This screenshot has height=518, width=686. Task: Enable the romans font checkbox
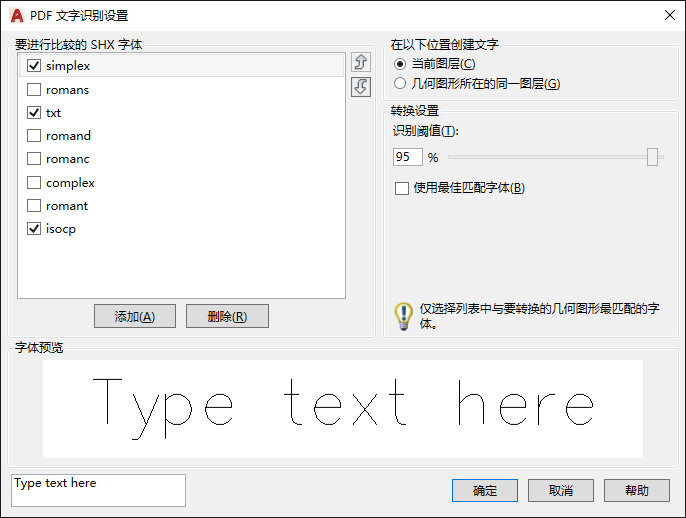(34, 90)
